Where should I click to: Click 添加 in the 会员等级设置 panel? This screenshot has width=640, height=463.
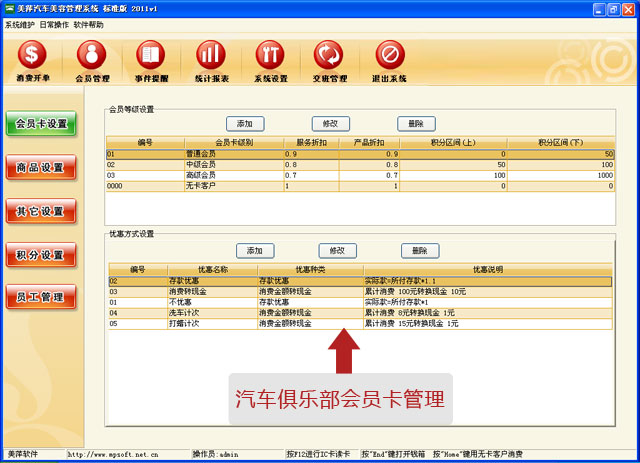coord(244,124)
